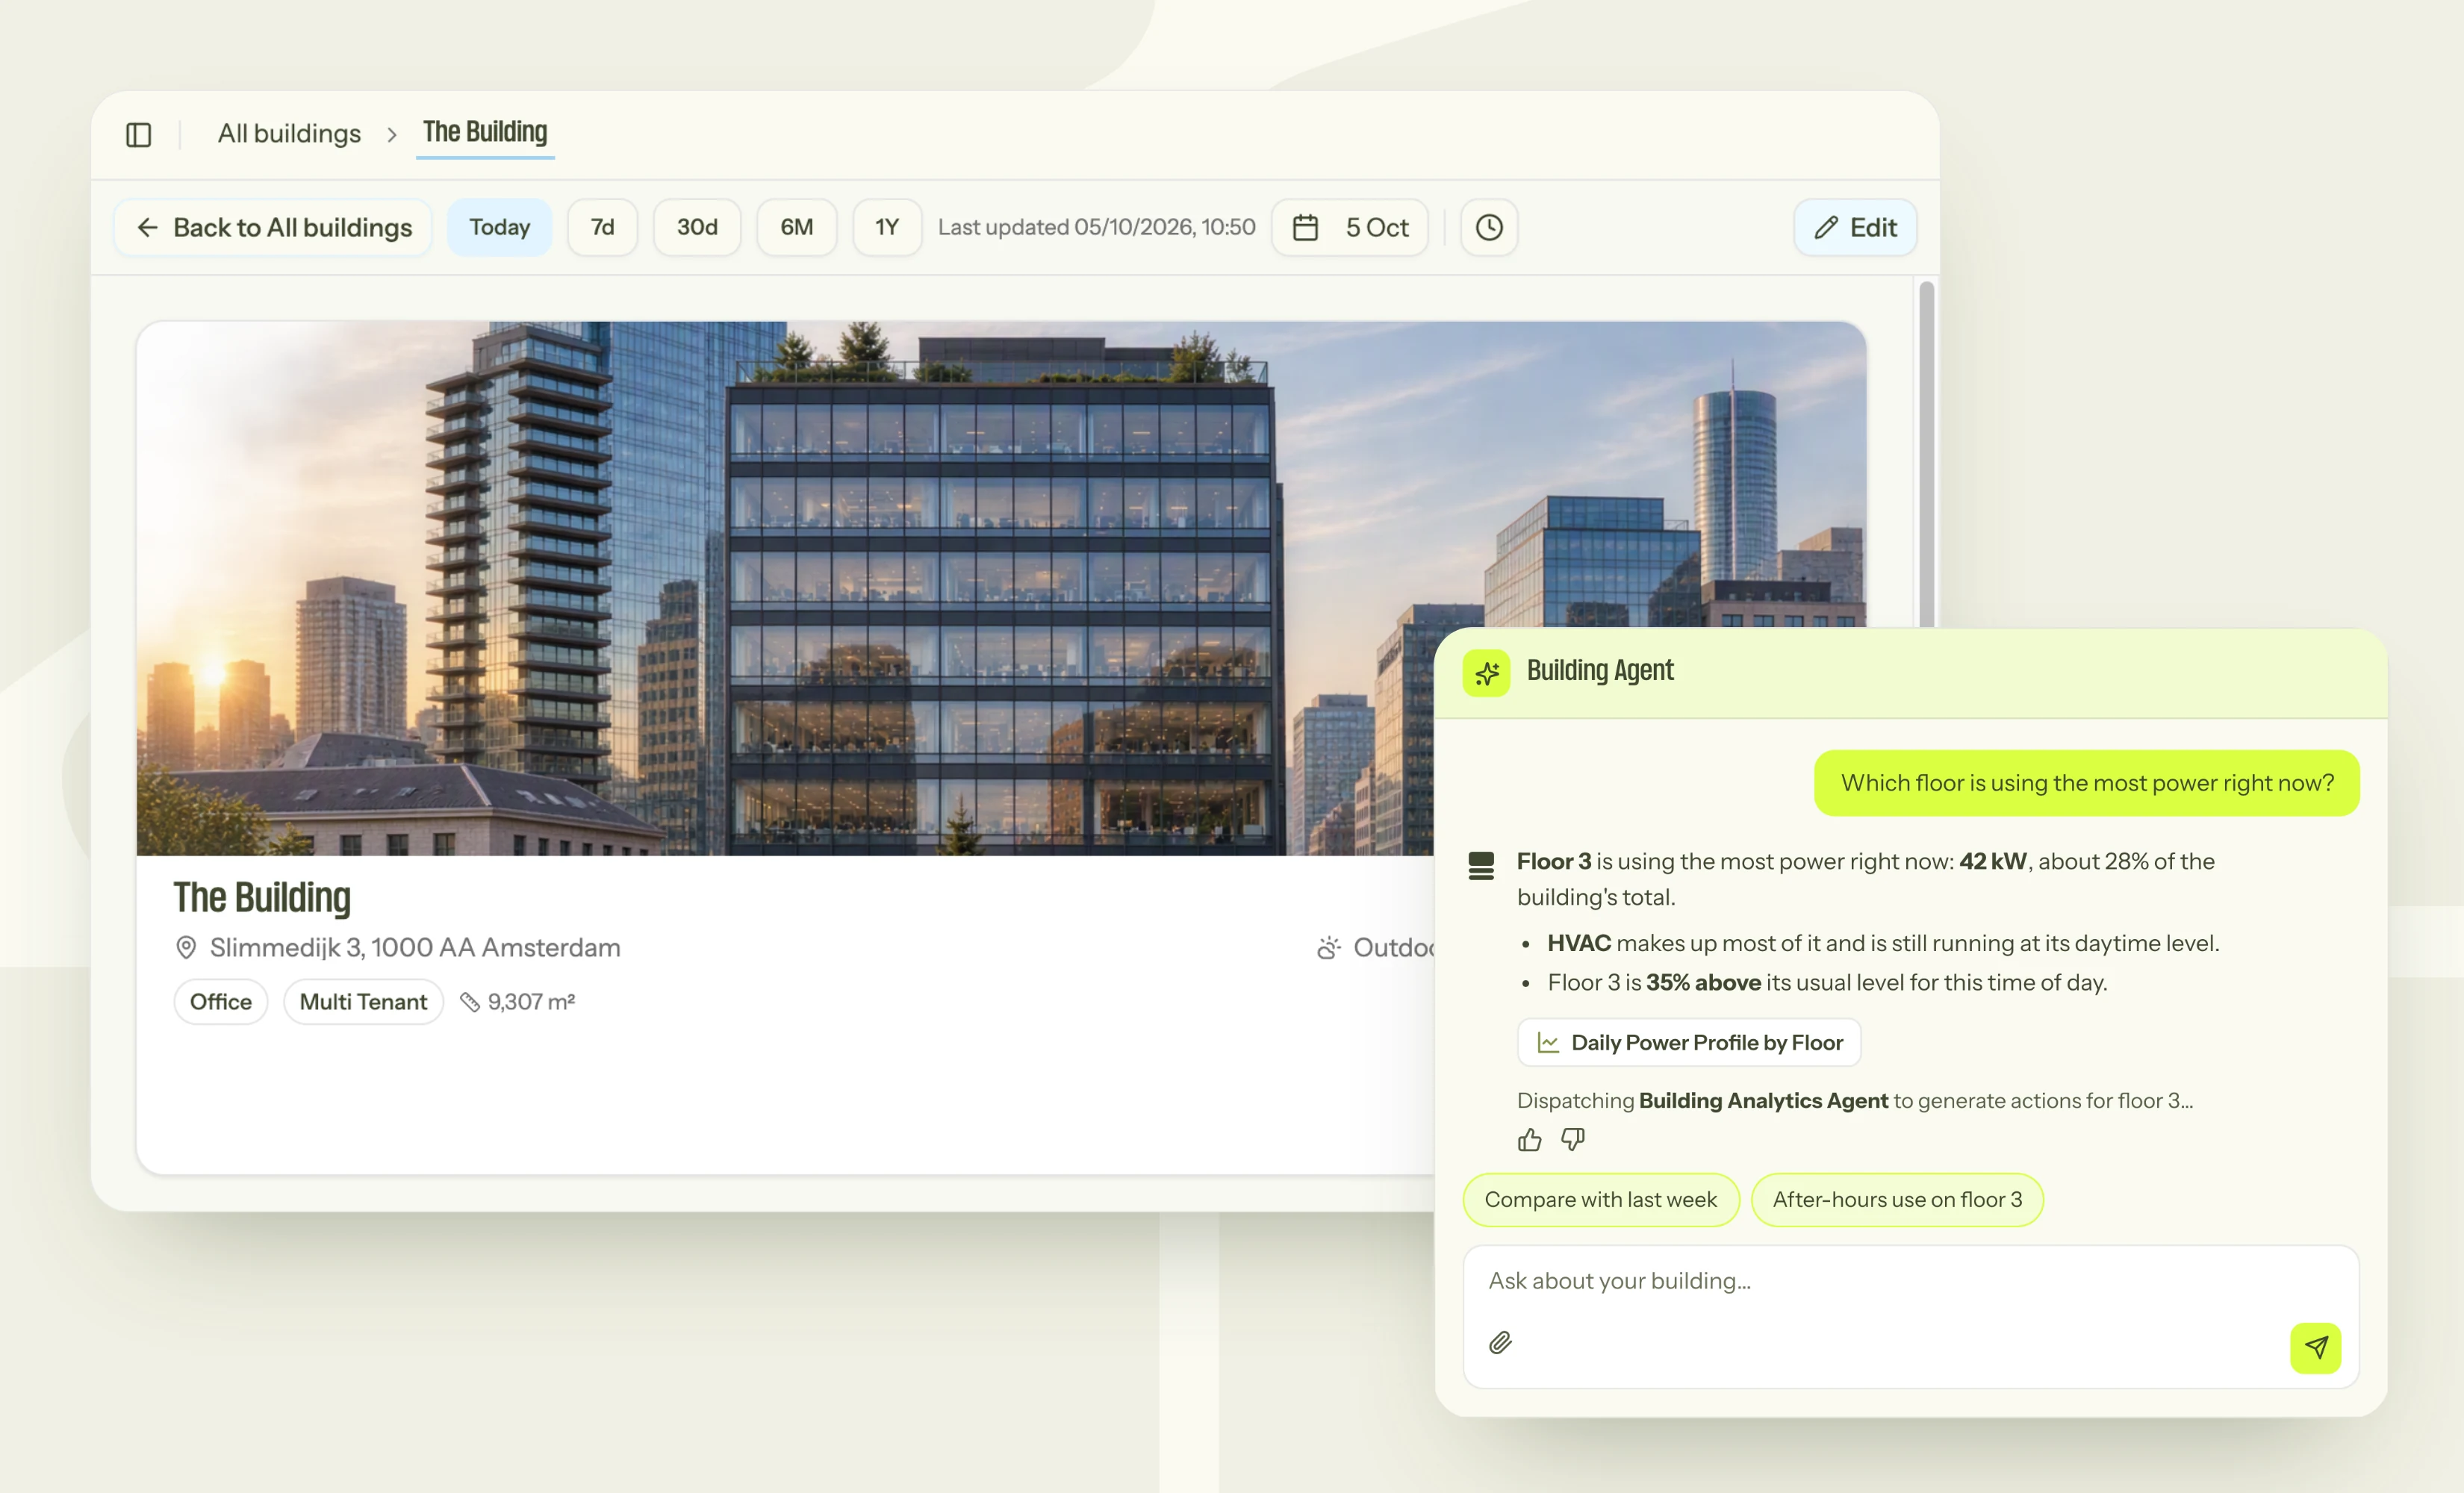Screen dimensions: 2464x1493
Task: Click the 9,307 m² area value
Action: tap(531, 1002)
